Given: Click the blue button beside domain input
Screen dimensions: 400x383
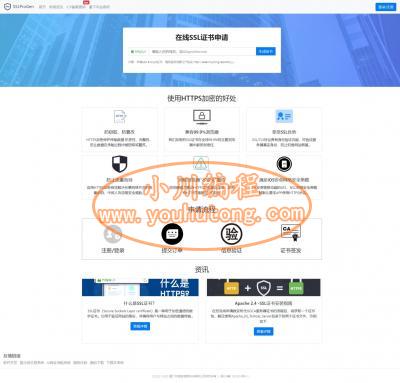Looking at the screenshot, I should click(266, 51).
